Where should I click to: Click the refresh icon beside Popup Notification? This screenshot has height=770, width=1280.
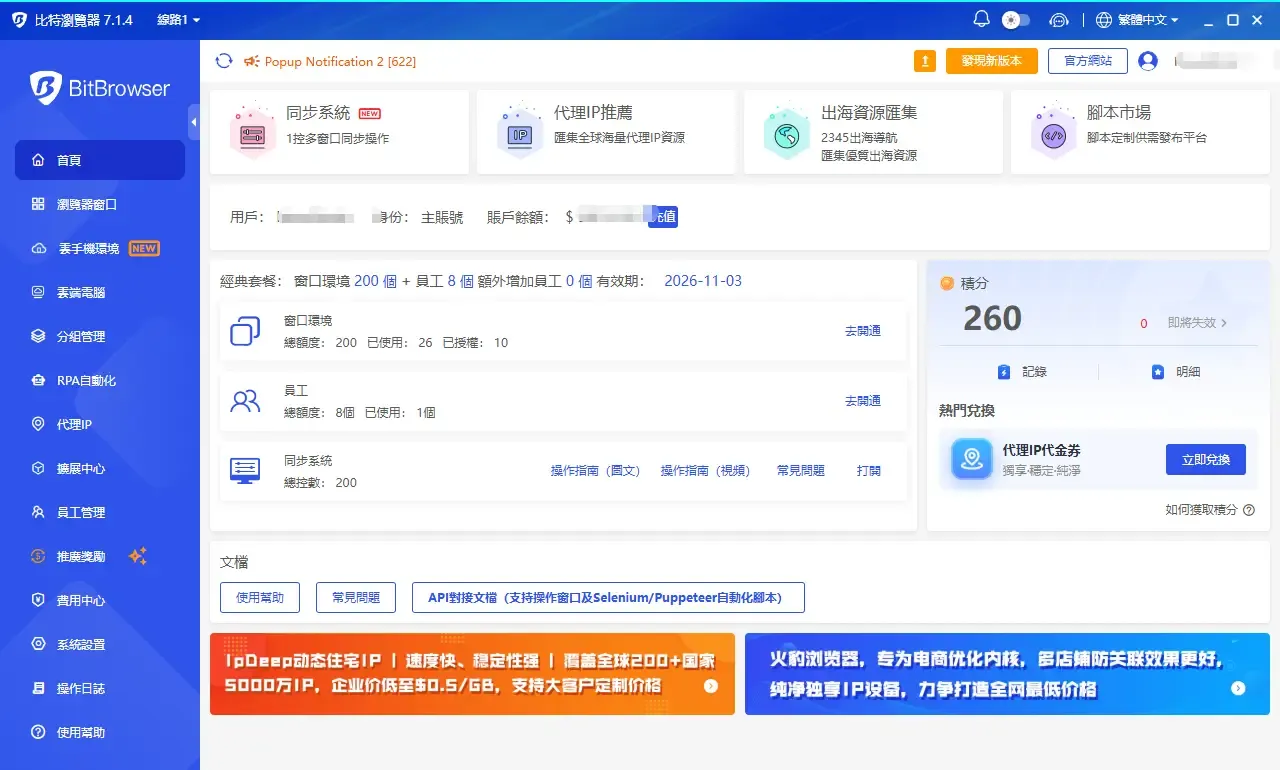[224, 61]
